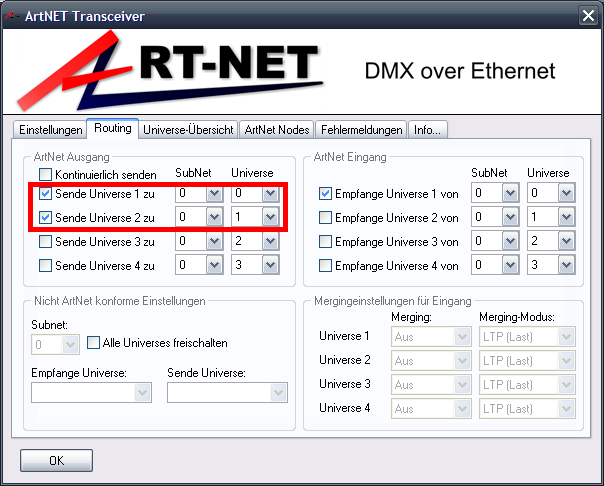Click the ArtNet Ausgang group label
Image resolution: width=604 pixels, height=486 pixels.
tap(72, 157)
